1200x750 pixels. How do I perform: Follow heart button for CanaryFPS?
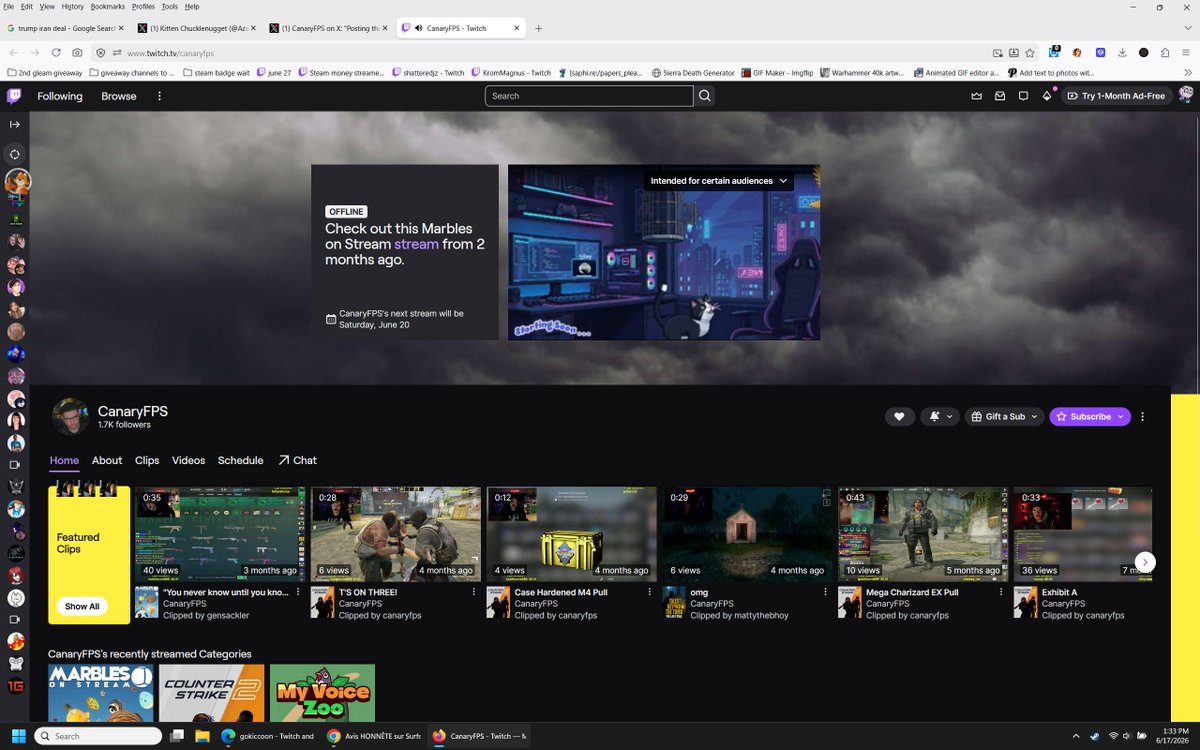click(x=899, y=416)
